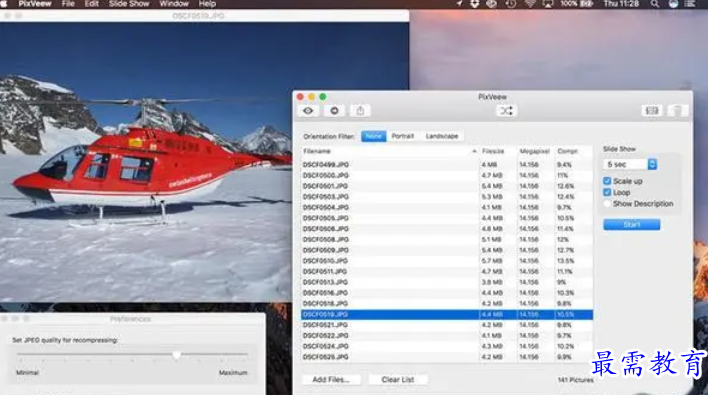The image size is (713, 395).
Task: Open the 5 sec interval dropdown
Action: click(x=630, y=164)
